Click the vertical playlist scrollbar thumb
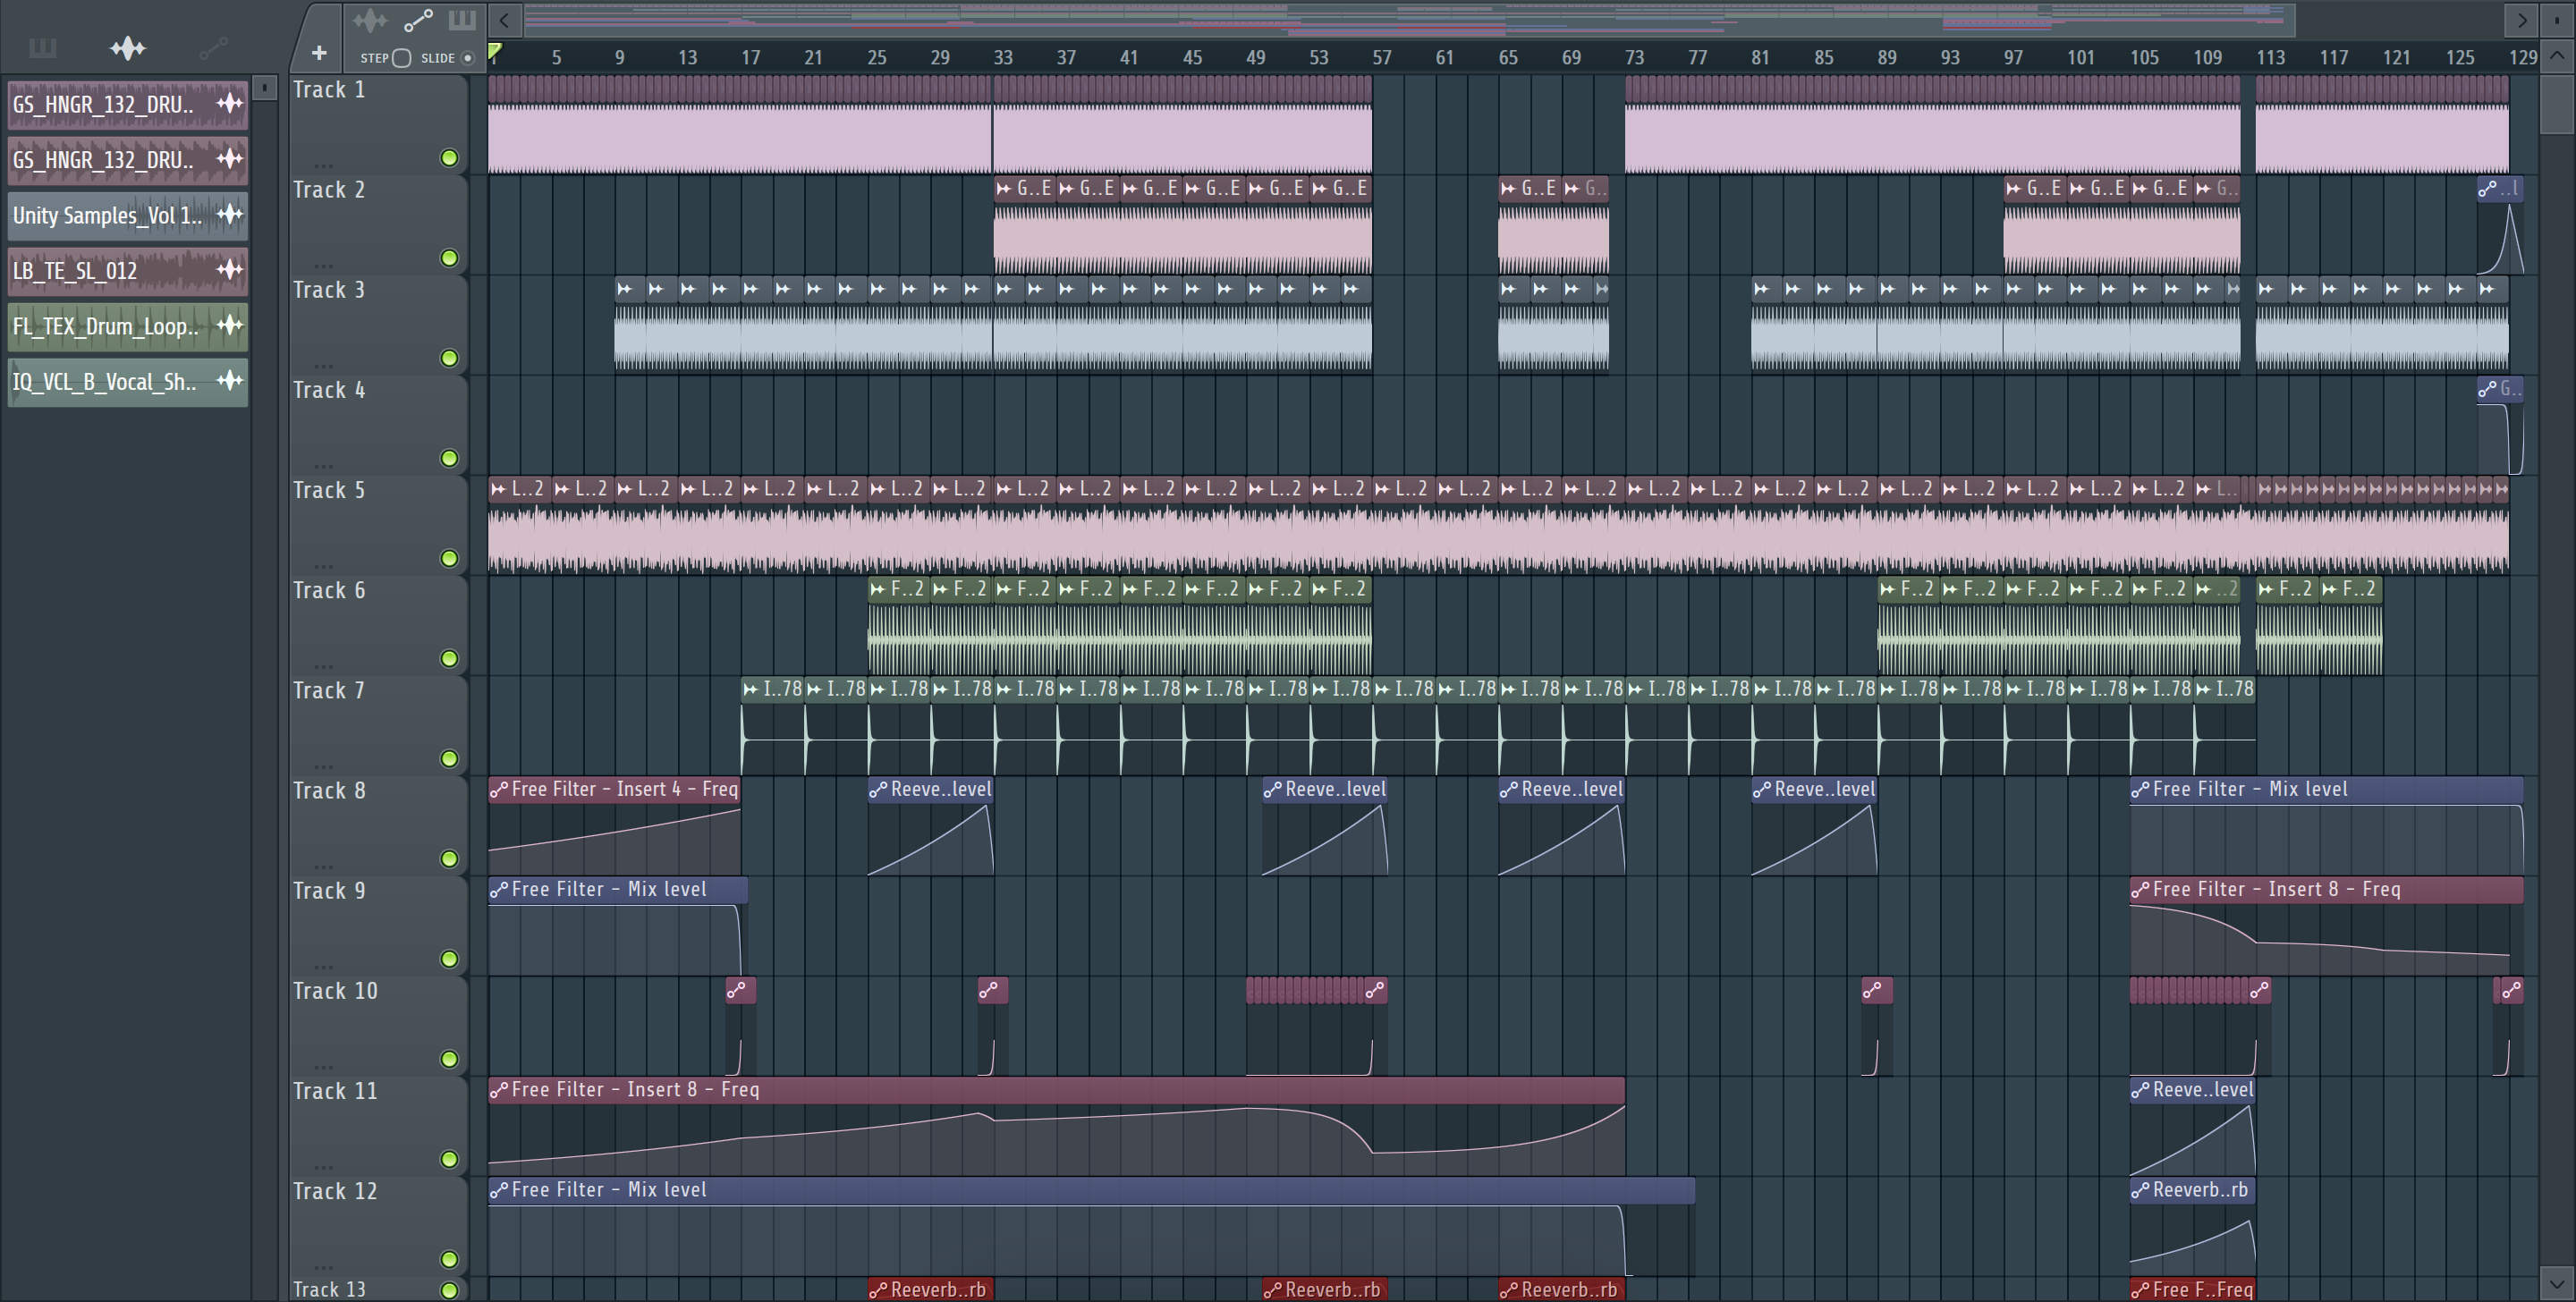The width and height of the screenshot is (2576, 1302). pyautogui.click(x=2558, y=103)
